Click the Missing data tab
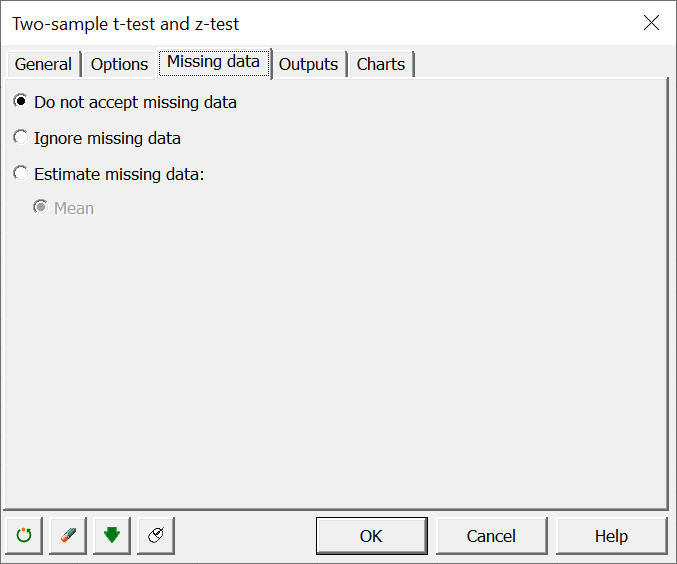 click(x=213, y=62)
